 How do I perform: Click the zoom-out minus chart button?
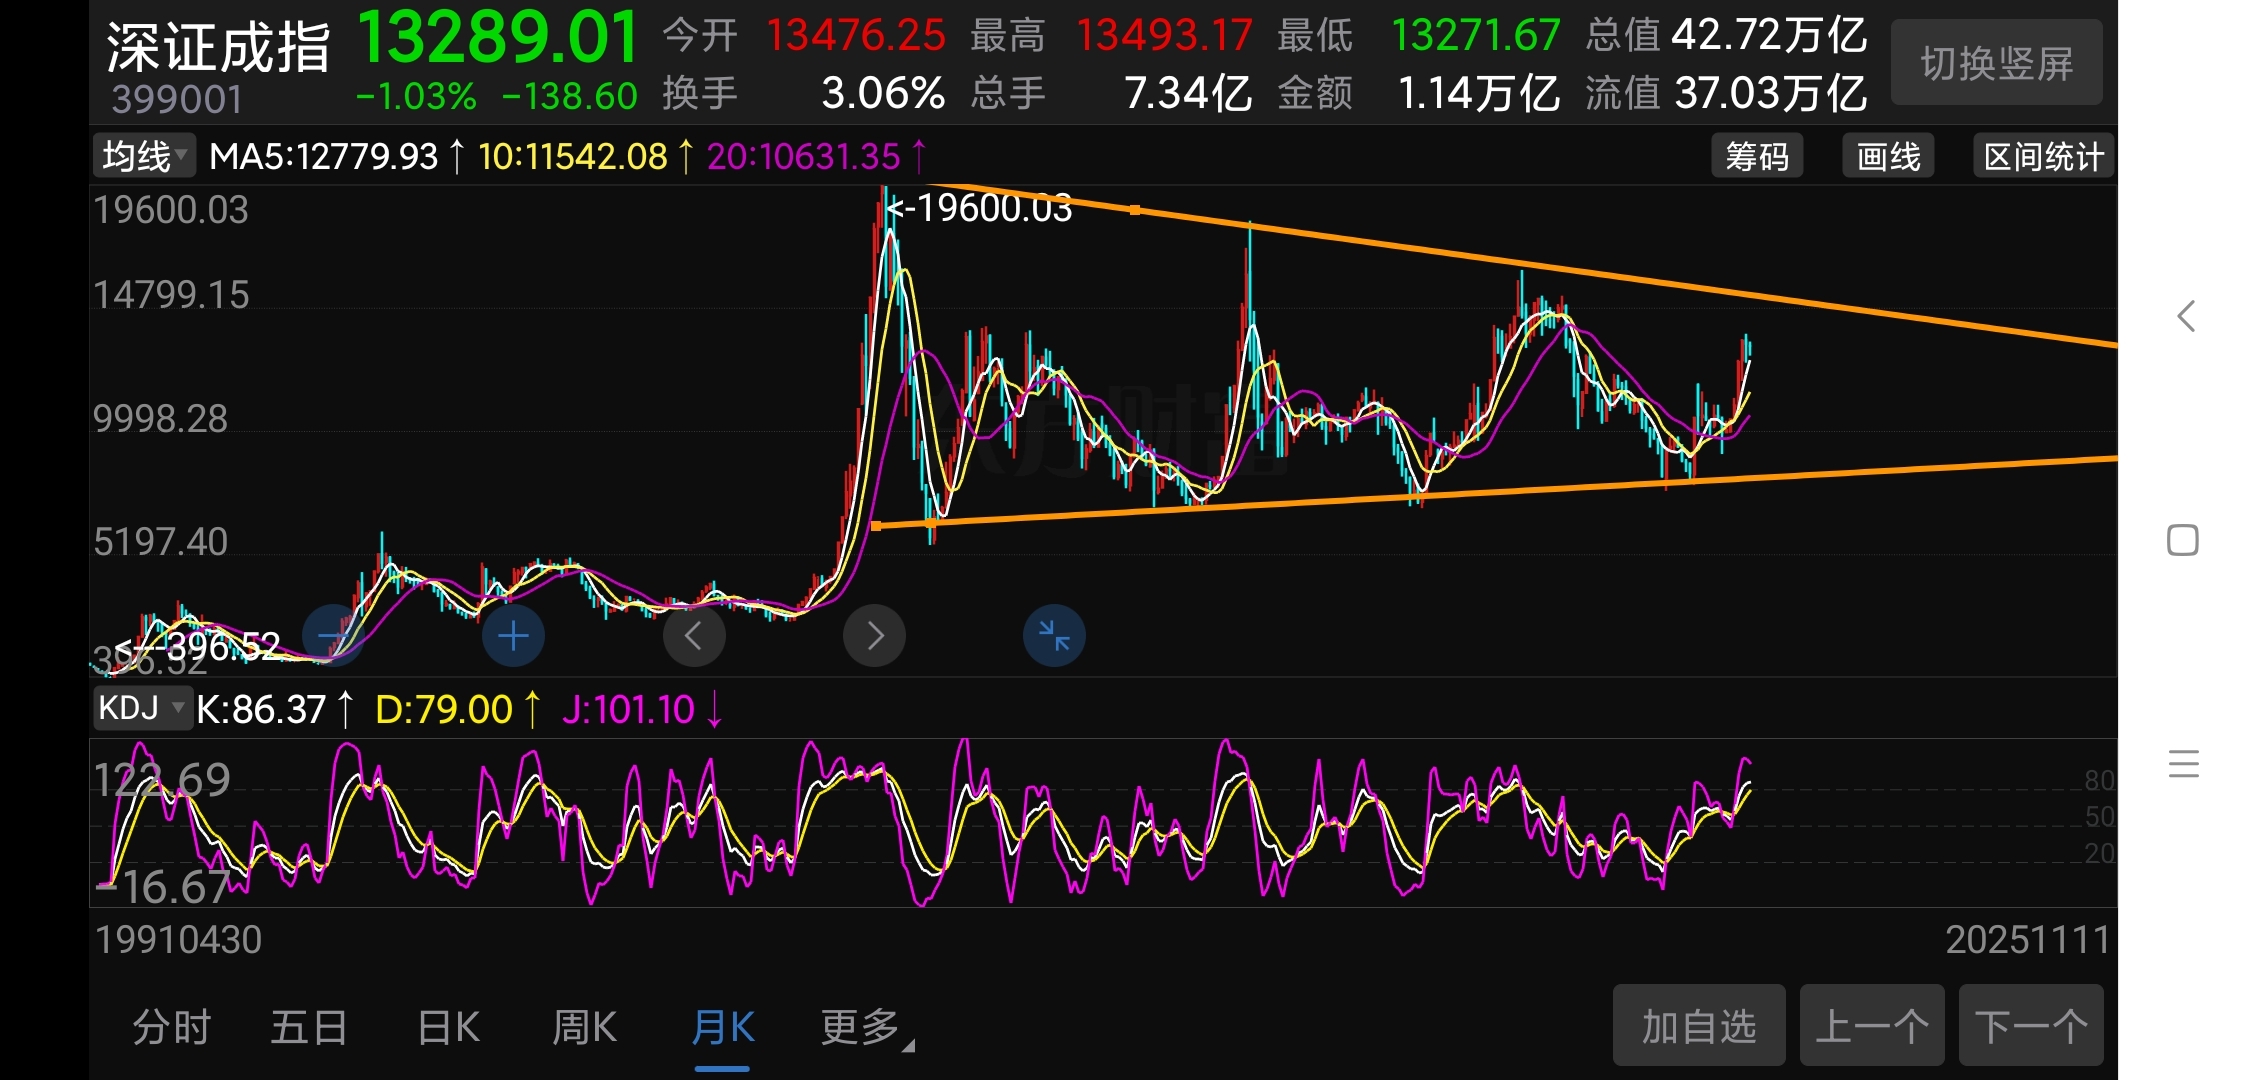[332, 635]
